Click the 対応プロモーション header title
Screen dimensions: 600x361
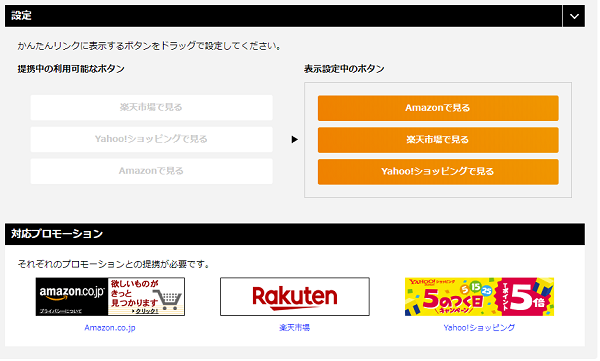coord(57,235)
